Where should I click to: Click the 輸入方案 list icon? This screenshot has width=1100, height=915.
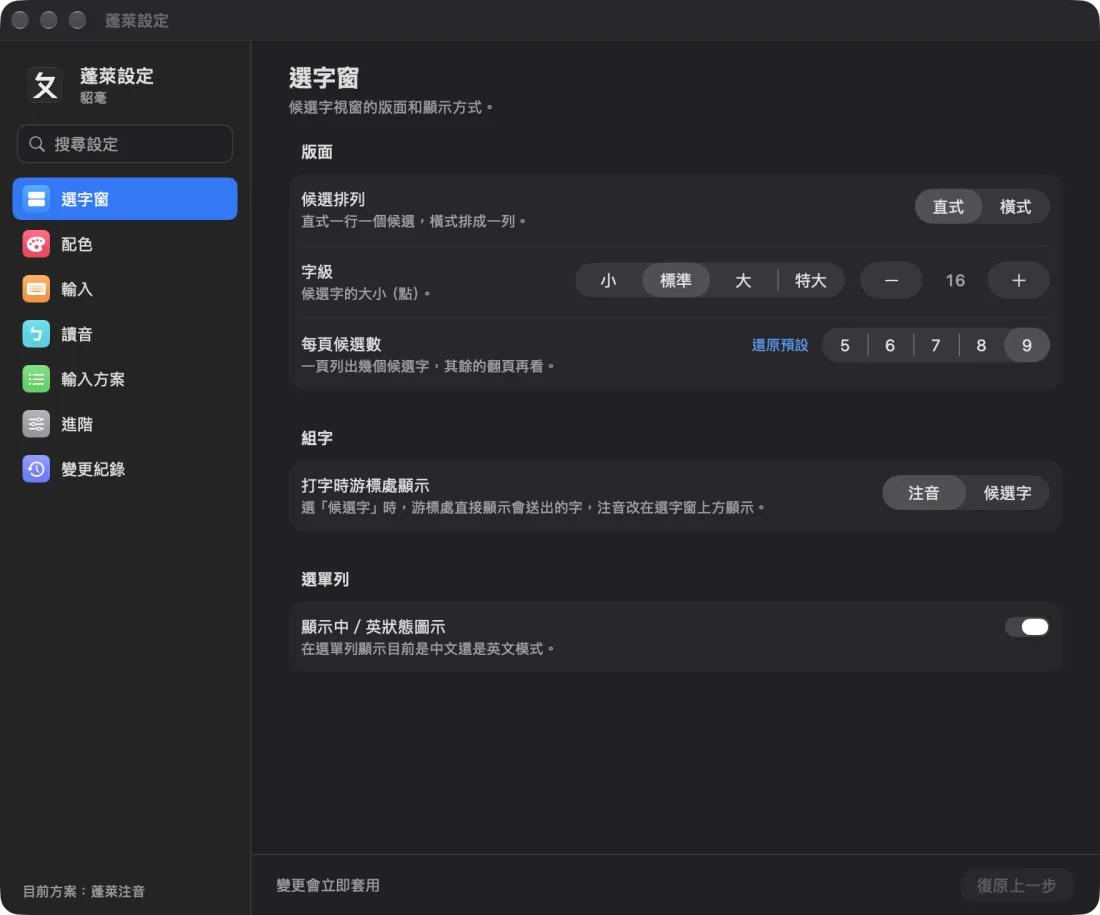pyautogui.click(x=36, y=379)
